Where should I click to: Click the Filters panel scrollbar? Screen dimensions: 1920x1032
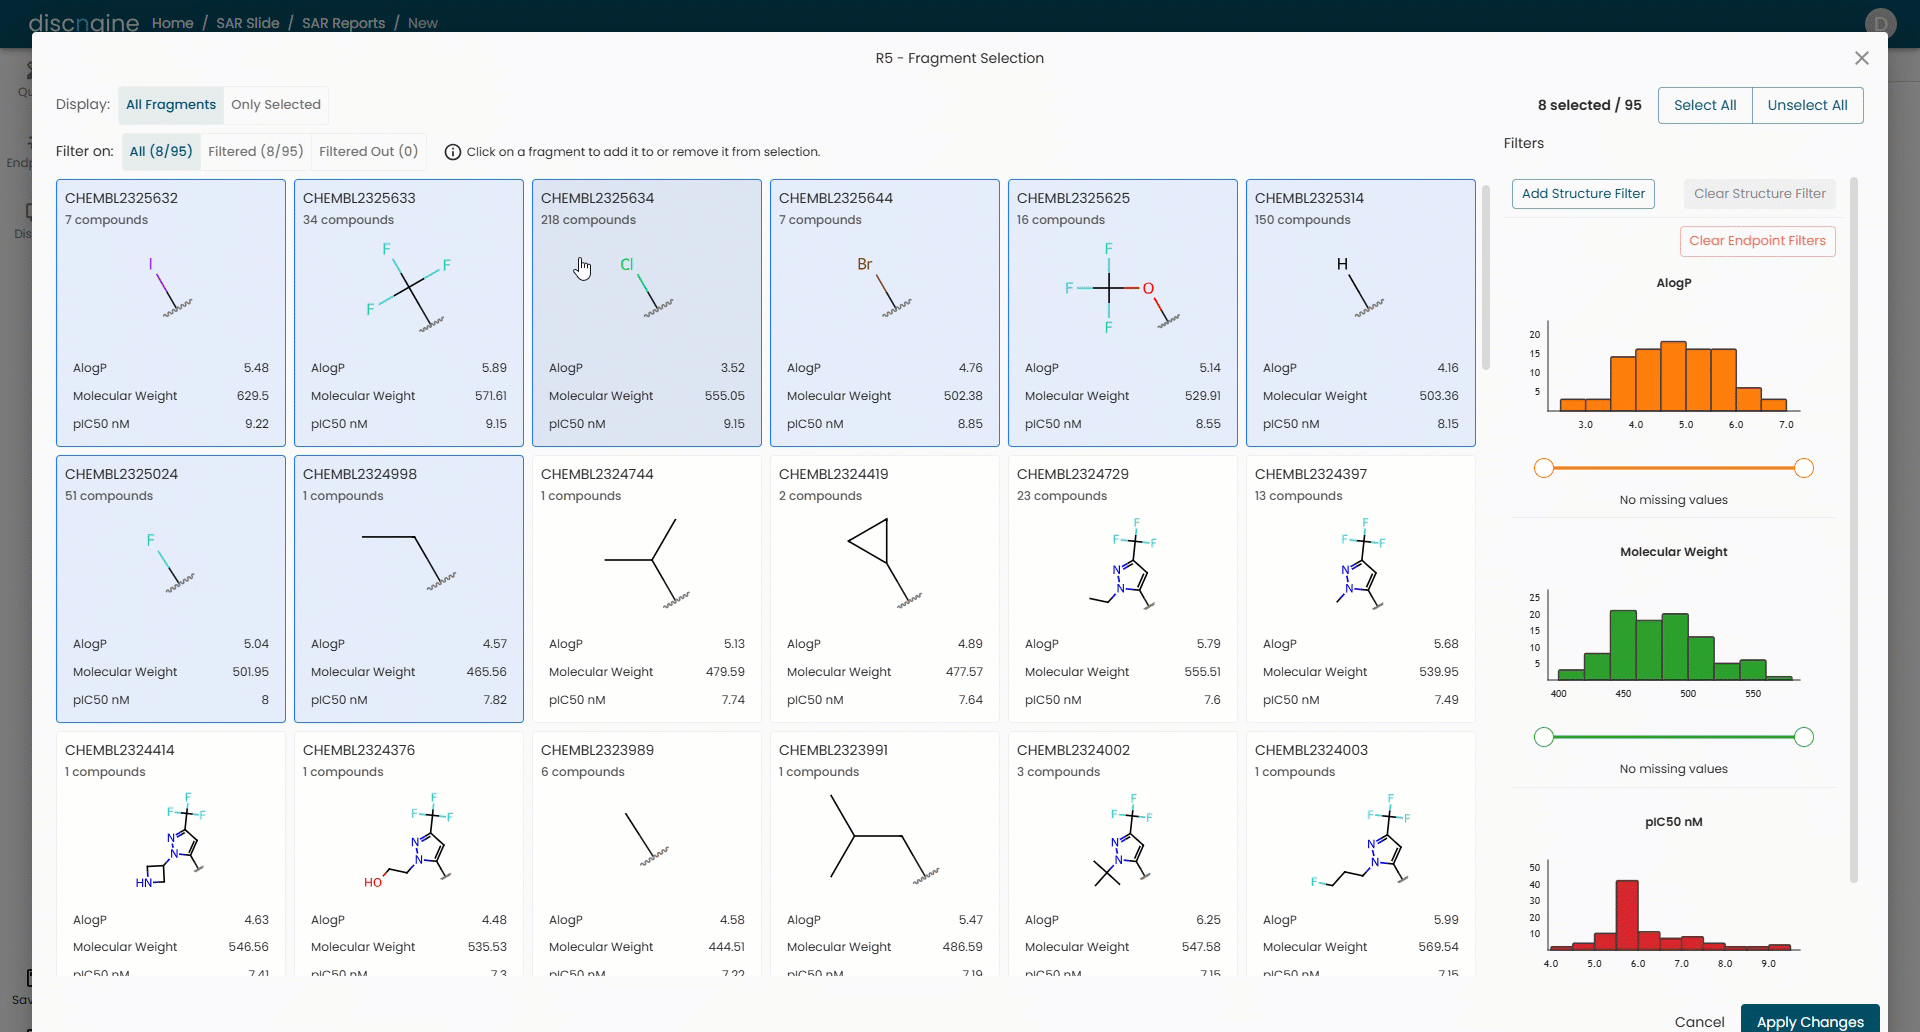pyautogui.click(x=1853, y=530)
